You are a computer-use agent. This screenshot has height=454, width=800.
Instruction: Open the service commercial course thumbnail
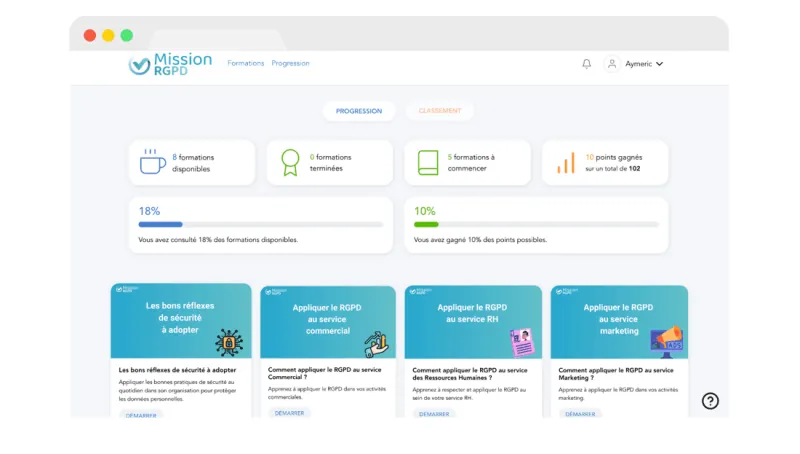click(x=328, y=322)
